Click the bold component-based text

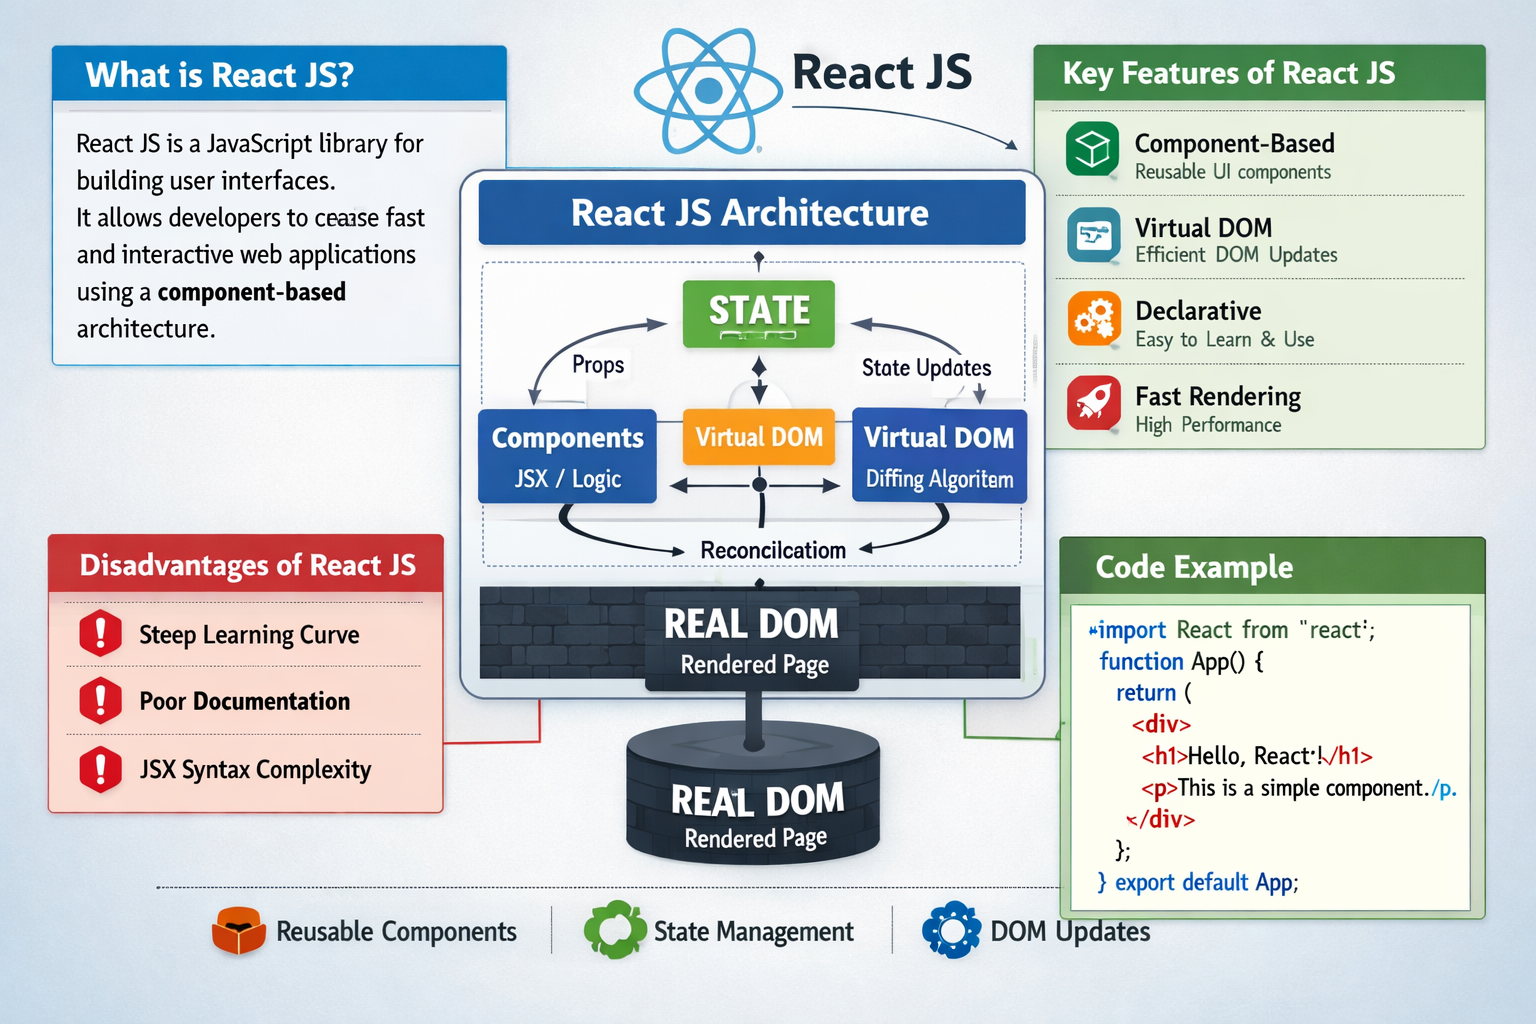(x=251, y=292)
